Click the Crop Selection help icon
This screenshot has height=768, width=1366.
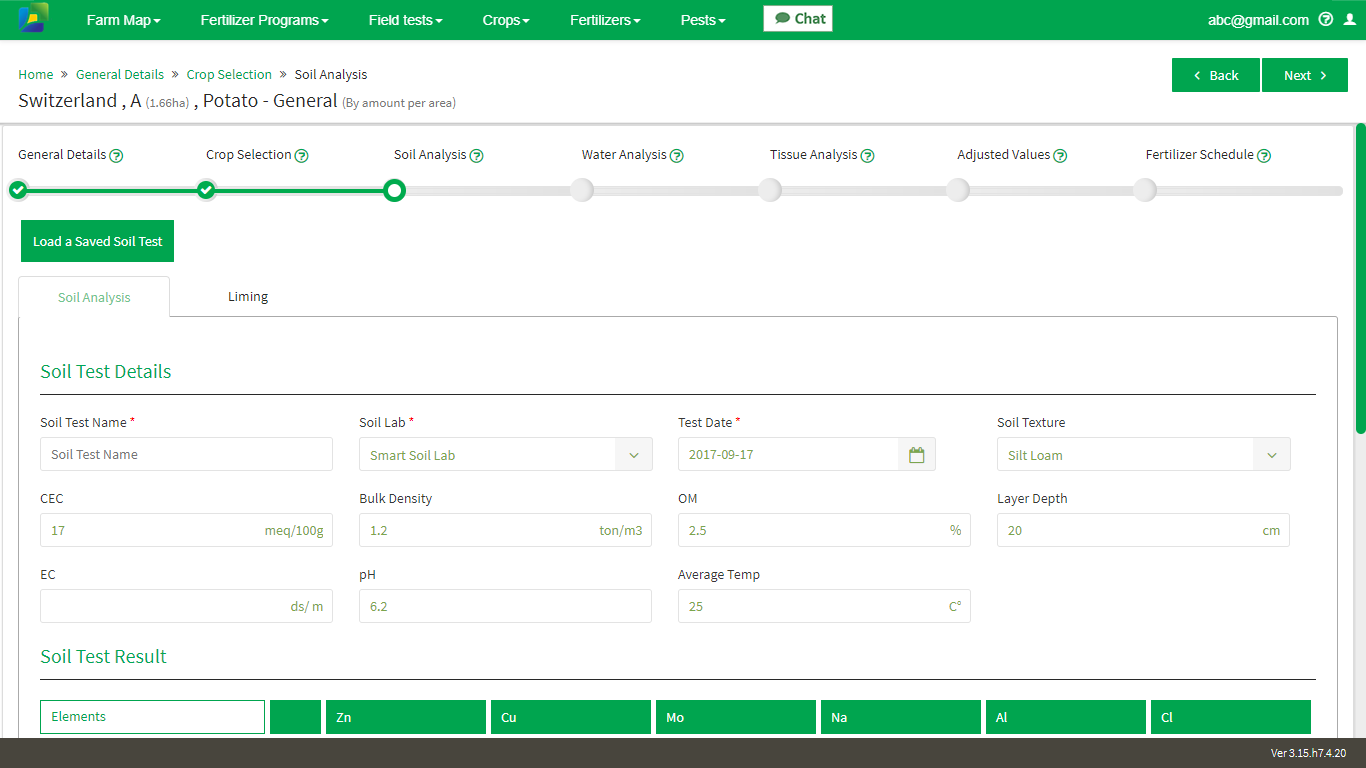click(301, 156)
